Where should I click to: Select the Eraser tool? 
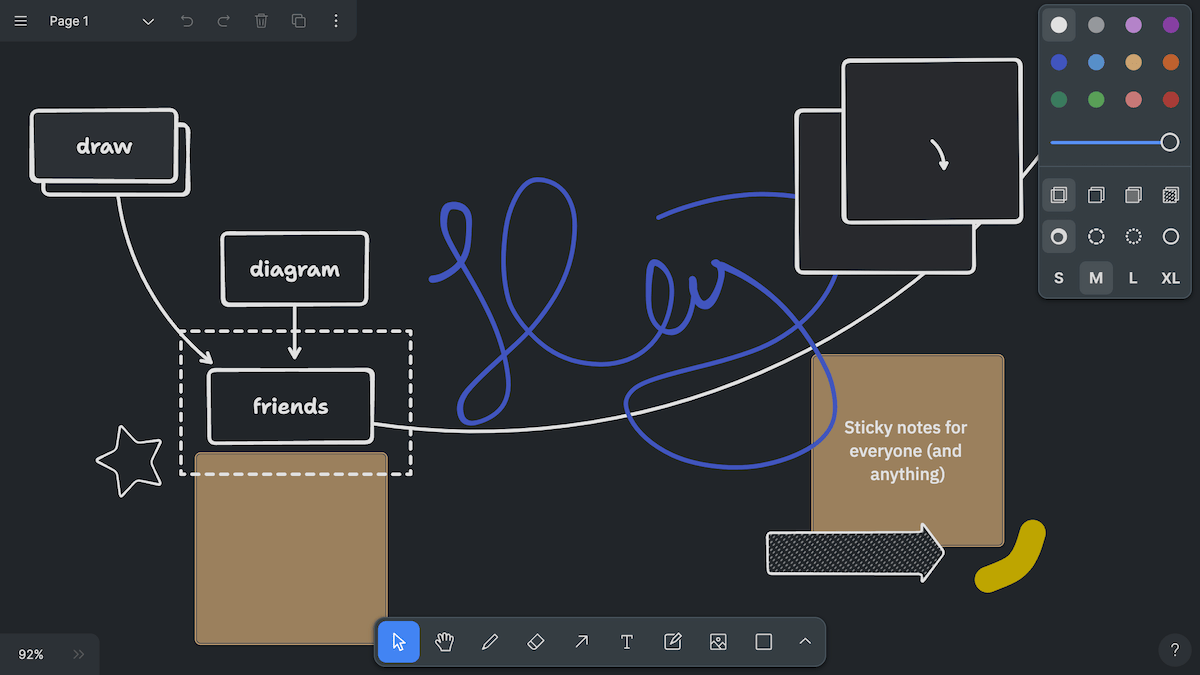coord(535,642)
